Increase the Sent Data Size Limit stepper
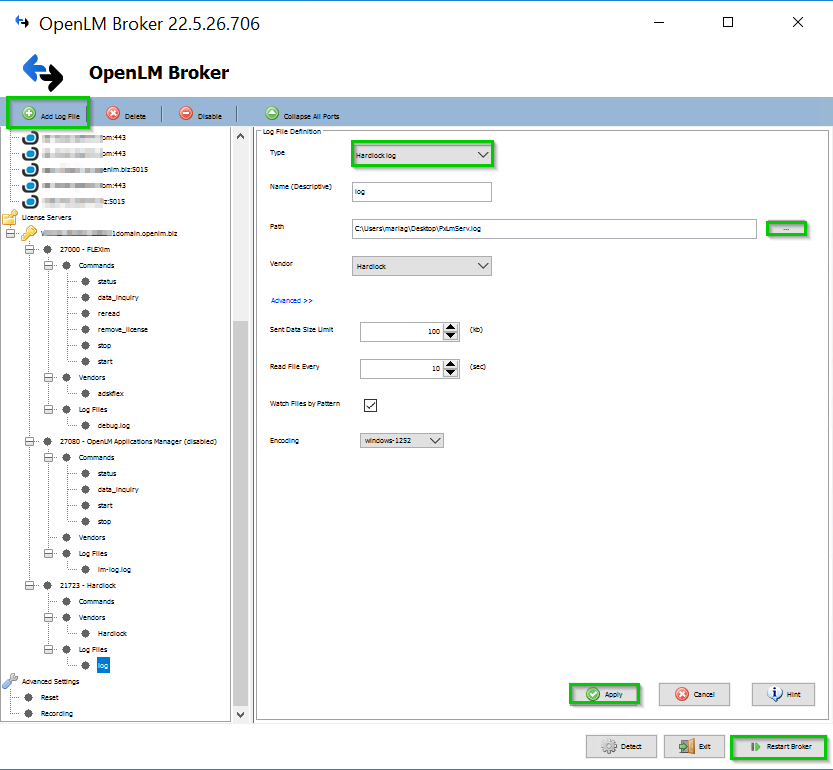The width and height of the screenshot is (833, 770). point(451,326)
